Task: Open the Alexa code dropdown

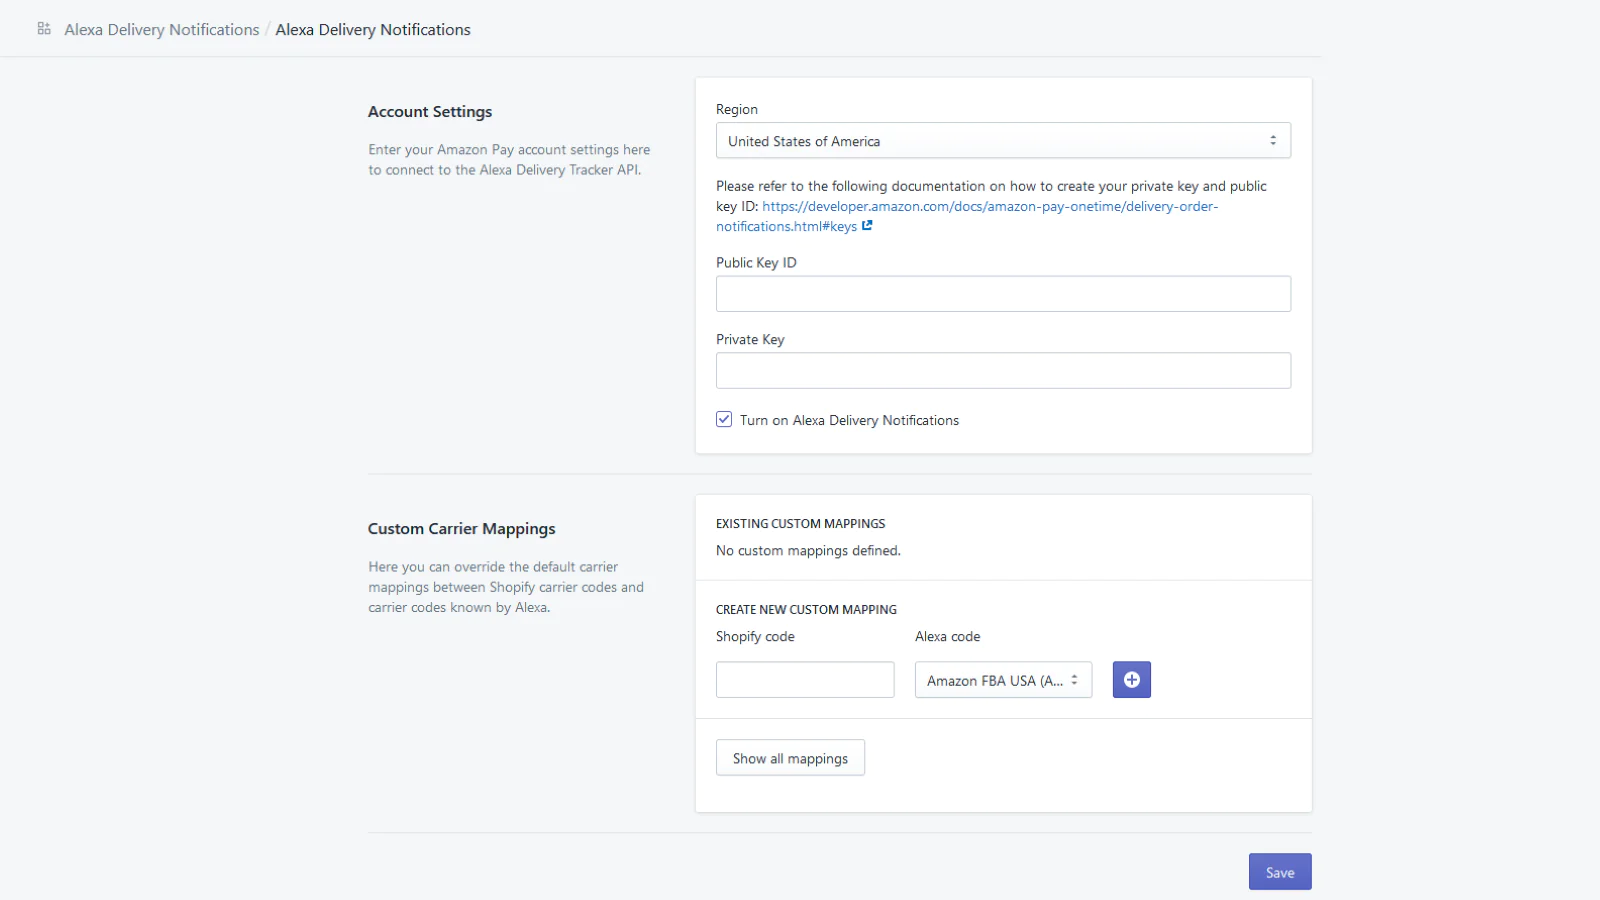Action: [1003, 680]
